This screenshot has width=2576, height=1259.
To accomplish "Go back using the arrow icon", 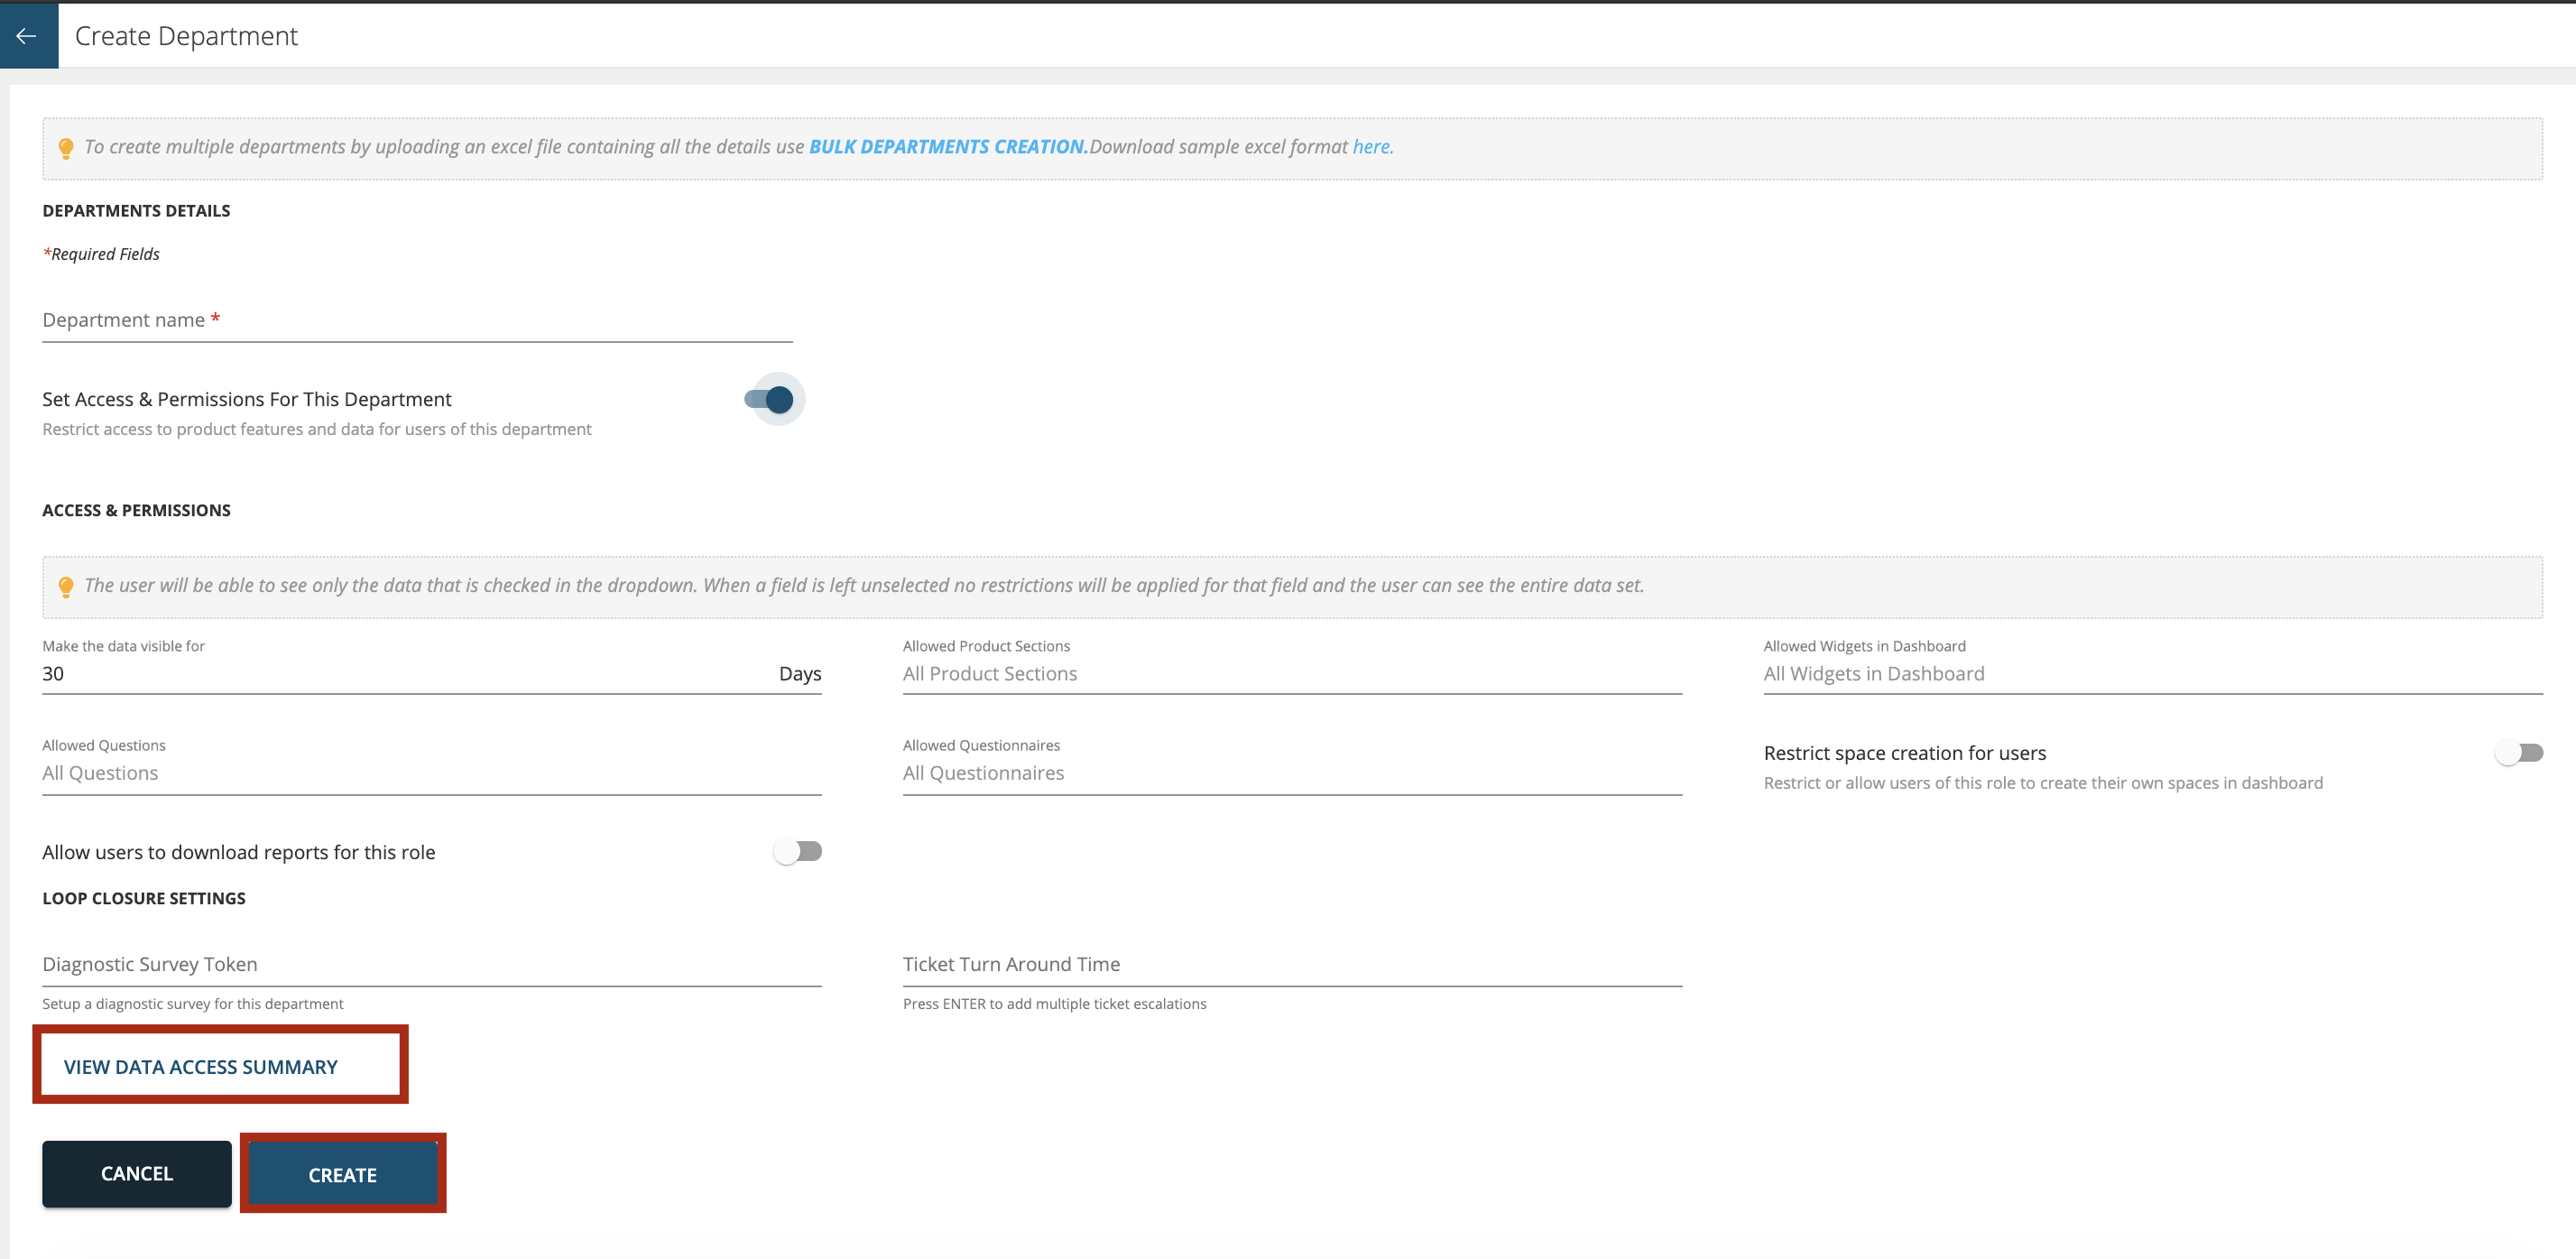I will [x=28, y=36].
